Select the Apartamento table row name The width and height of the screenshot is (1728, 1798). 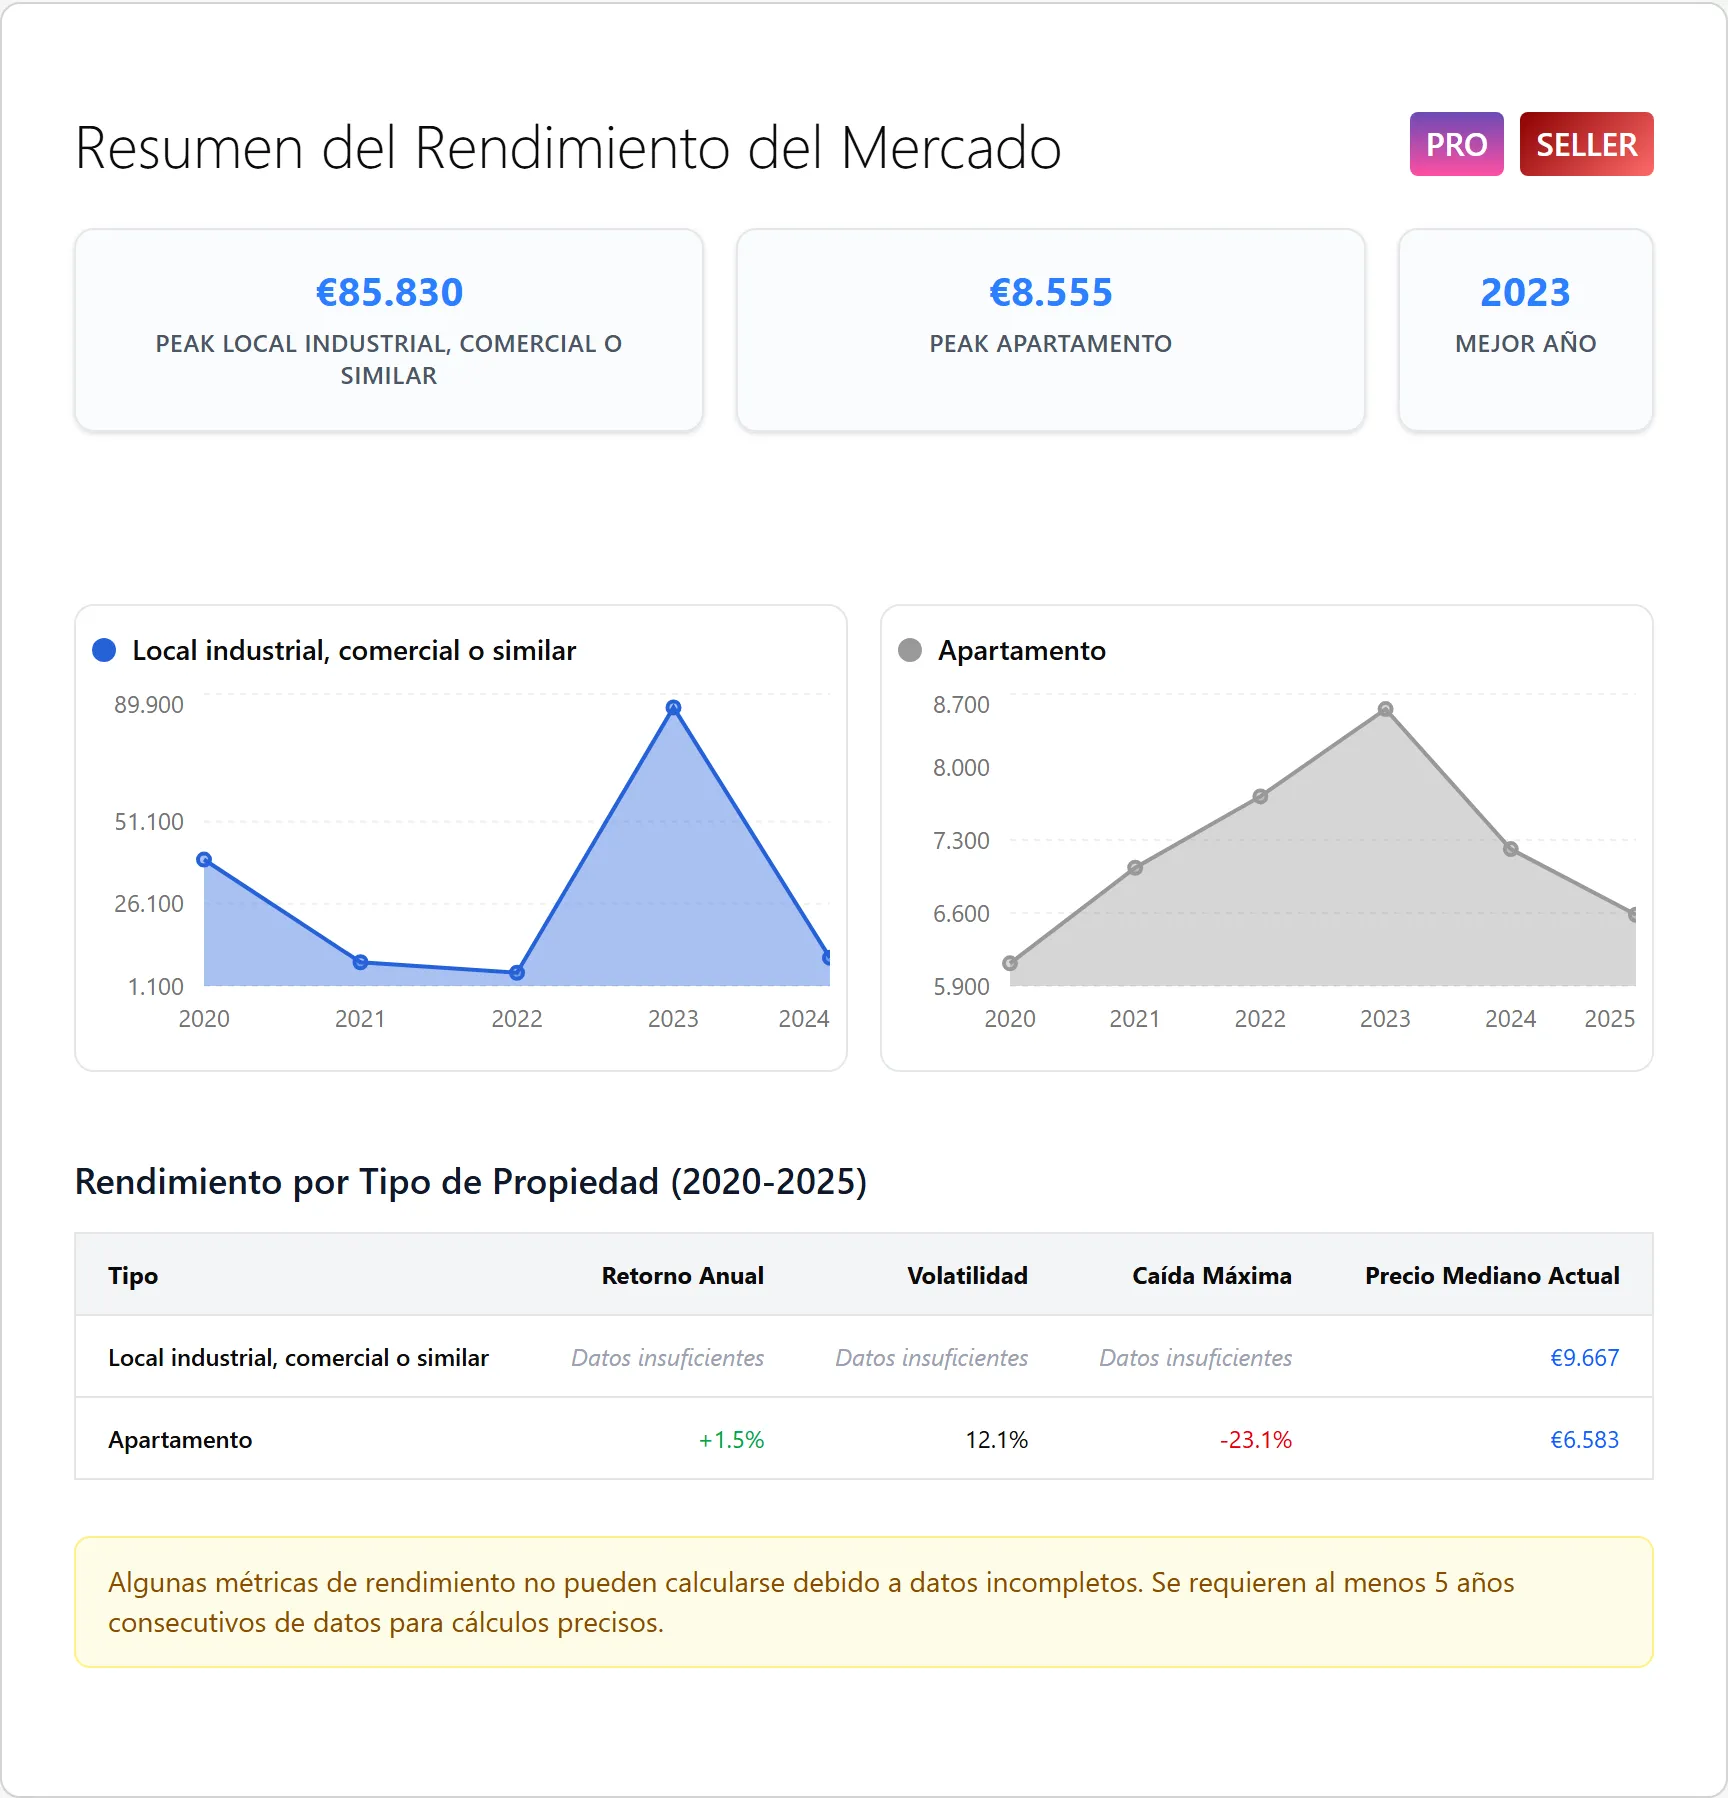(180, 1440)
